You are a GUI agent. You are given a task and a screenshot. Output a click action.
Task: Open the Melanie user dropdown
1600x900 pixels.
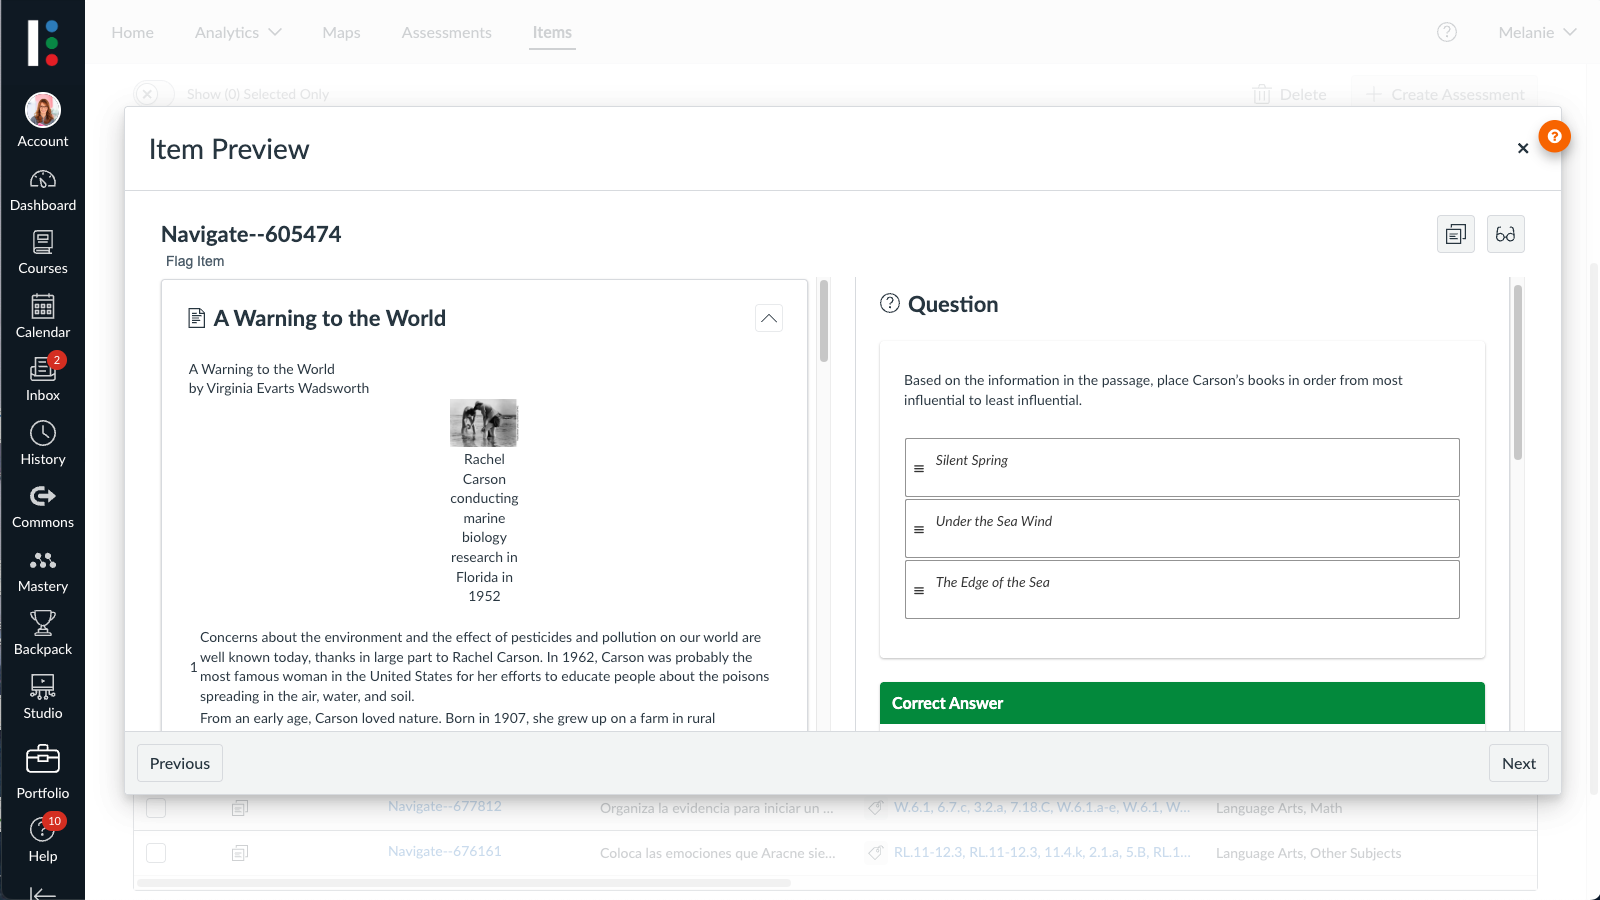click(1536, 32)
